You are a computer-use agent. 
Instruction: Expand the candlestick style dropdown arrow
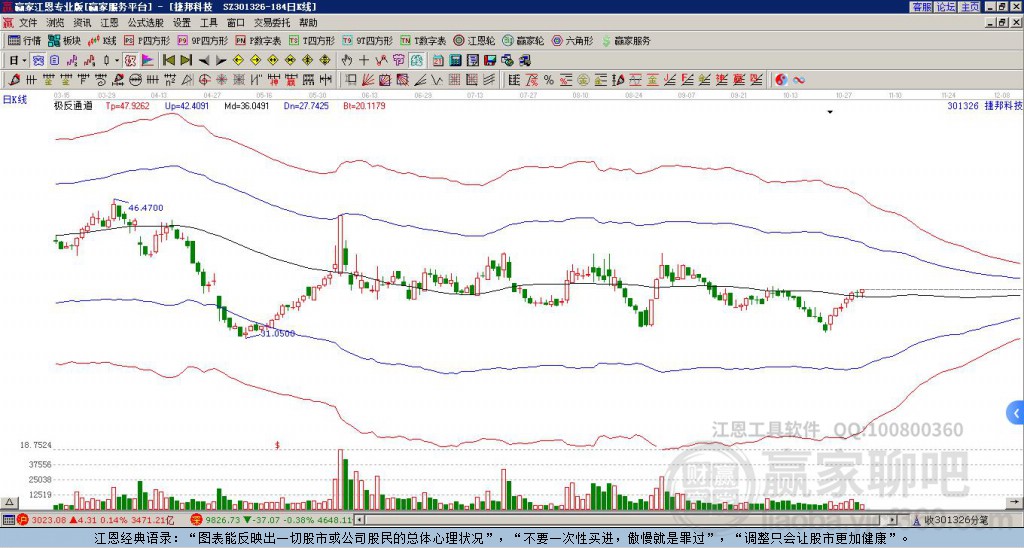click(x=117, y=61)
